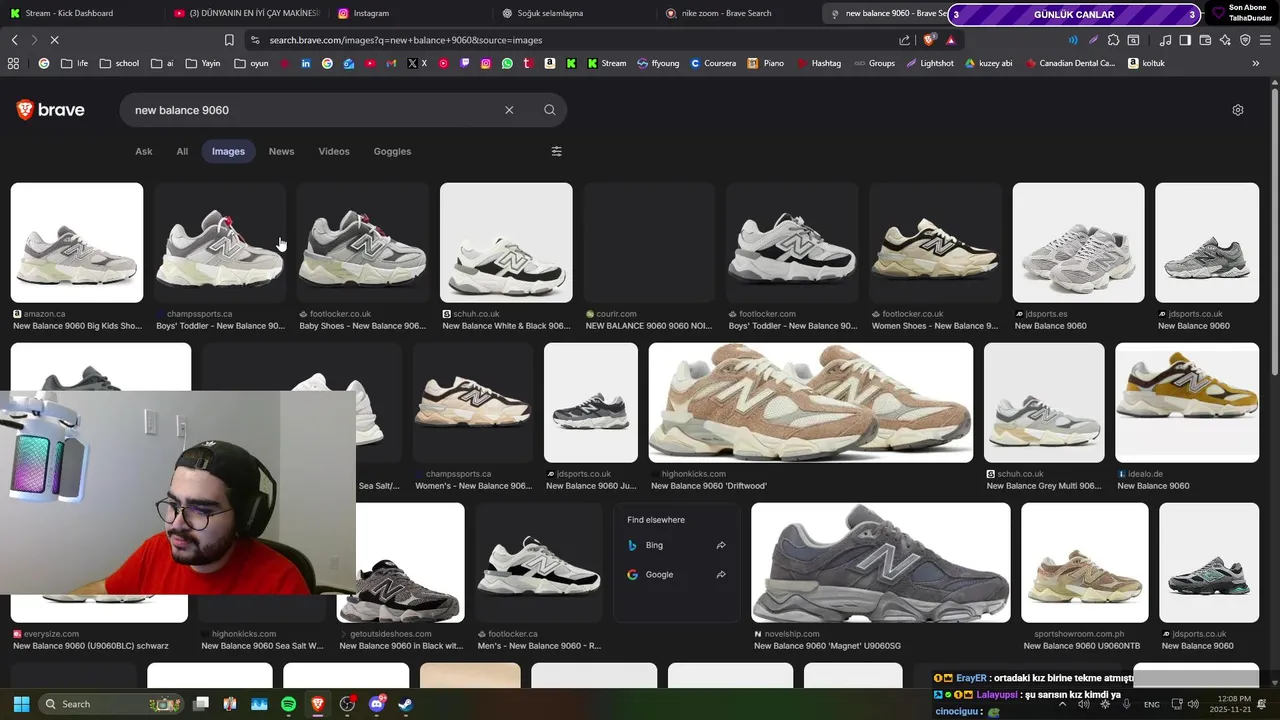The height and width of the screenshot is (720, 1280).
Task: Open Discord from the taskbar
Action: click(377, 704)
